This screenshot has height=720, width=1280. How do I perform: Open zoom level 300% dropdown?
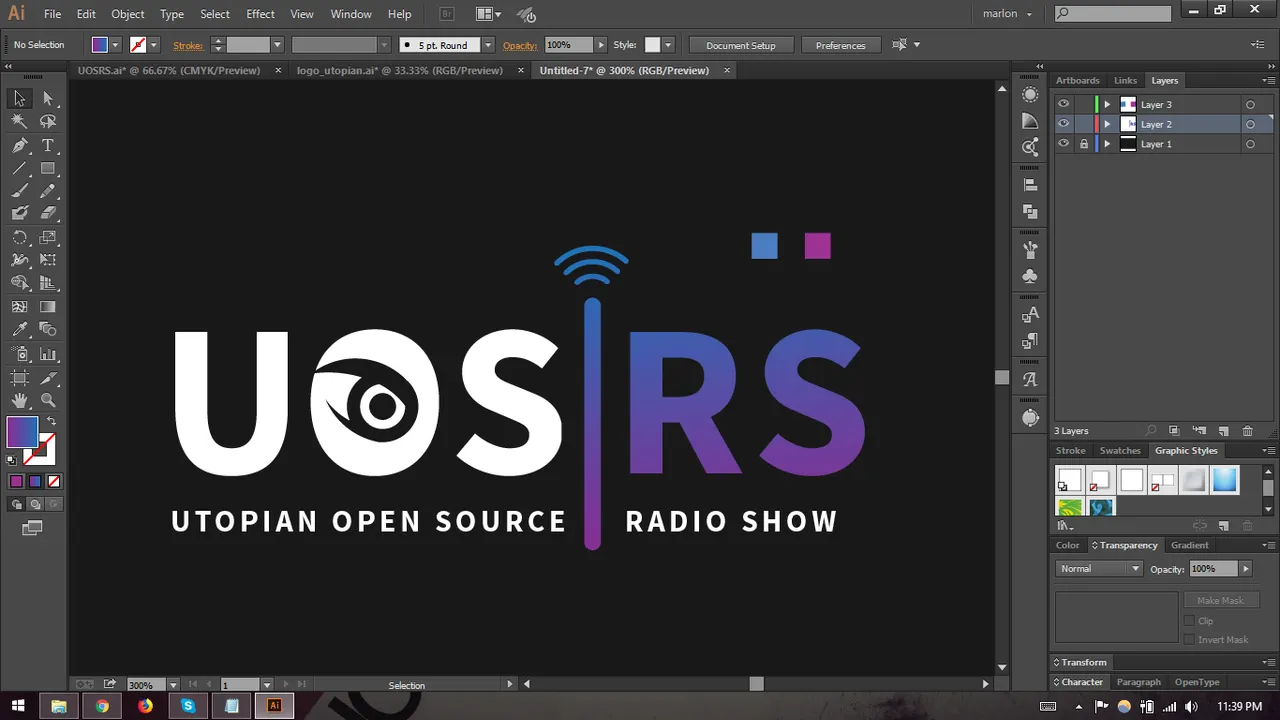pos(173,685)
